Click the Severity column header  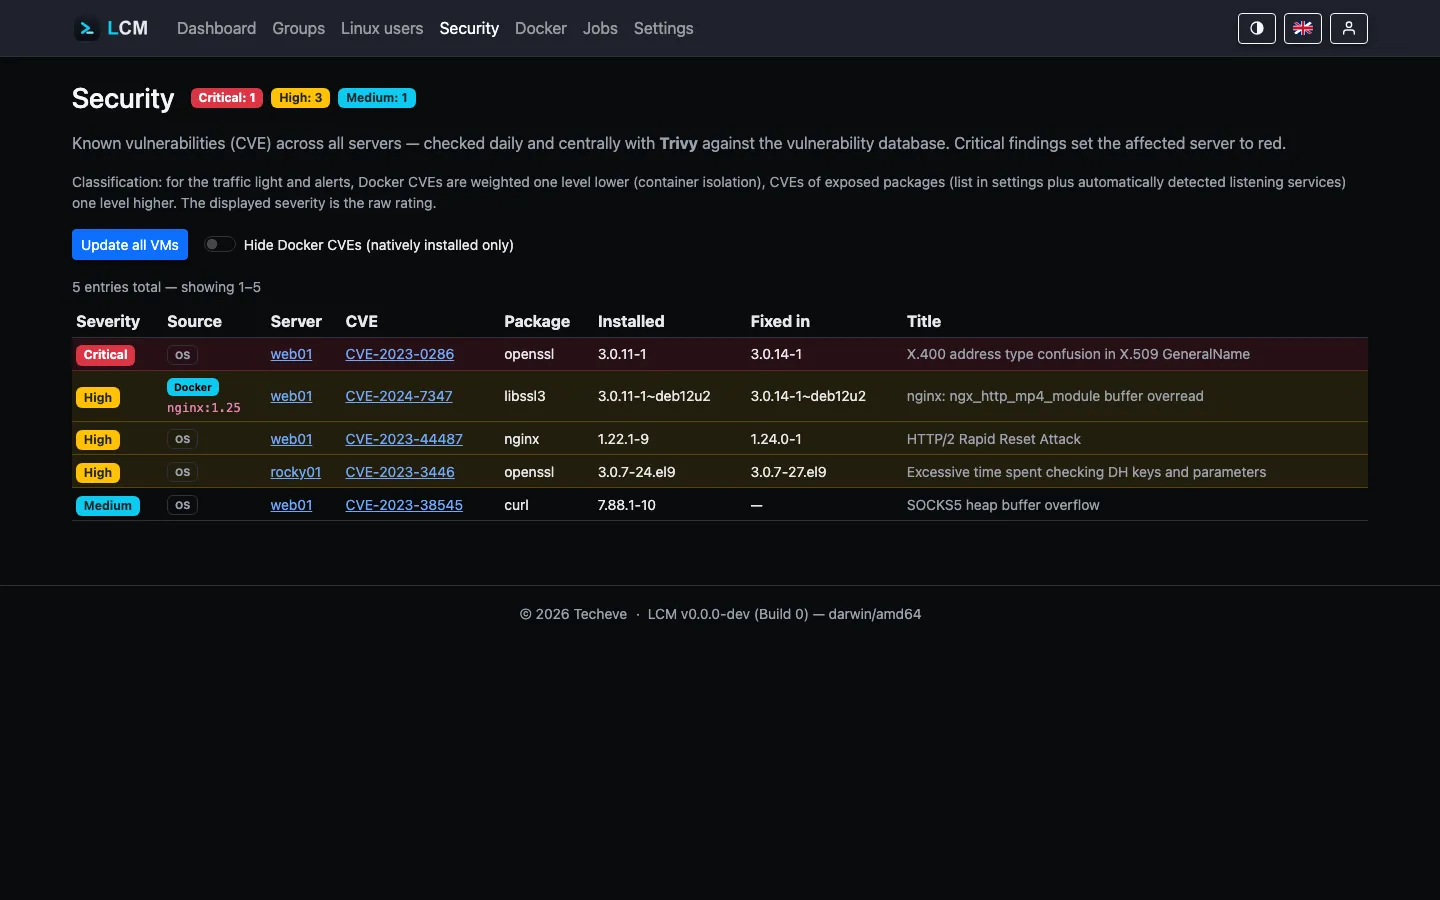(x=108, y=321)
